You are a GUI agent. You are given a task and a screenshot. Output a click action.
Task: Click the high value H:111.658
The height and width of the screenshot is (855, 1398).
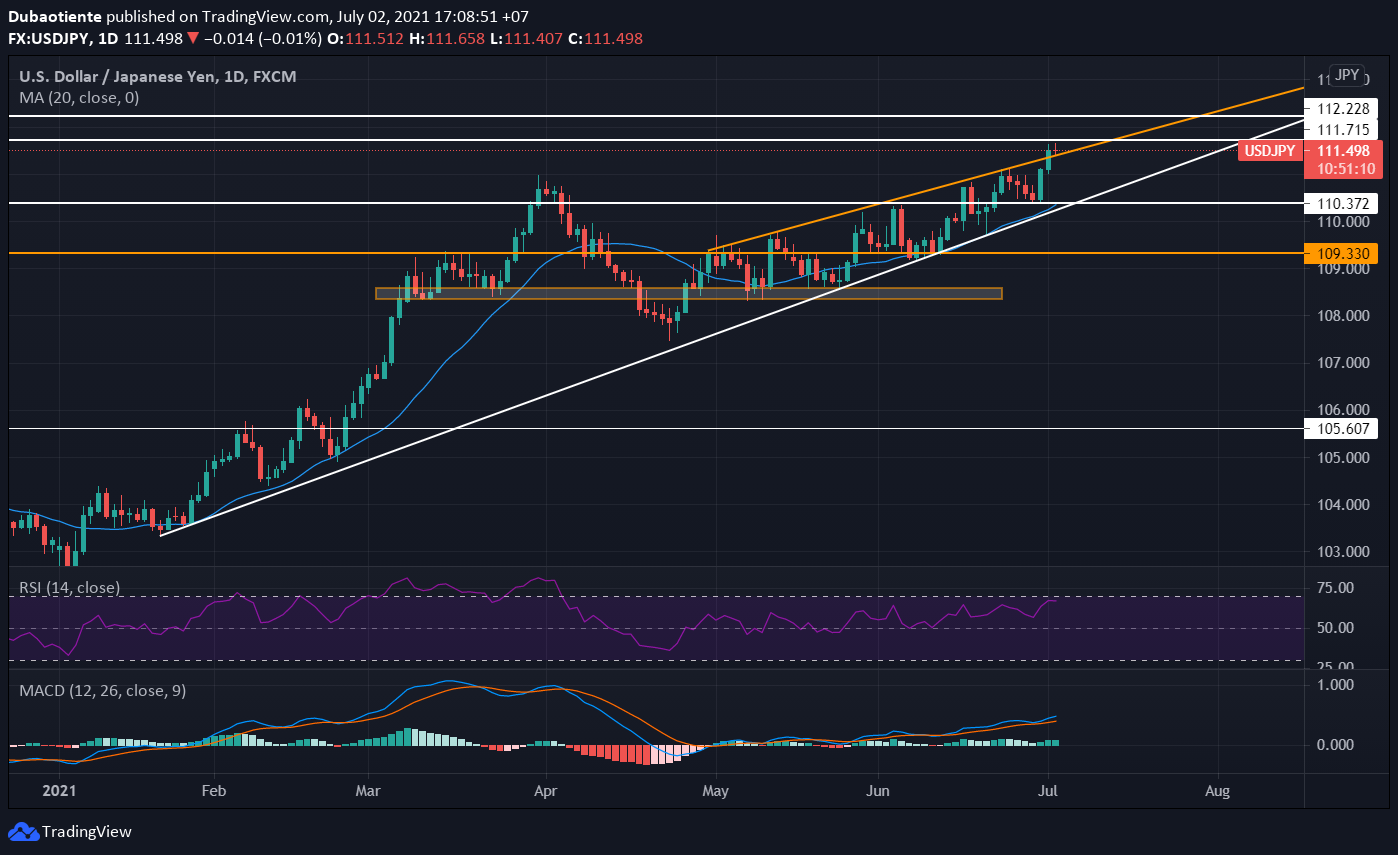point(447,38)
